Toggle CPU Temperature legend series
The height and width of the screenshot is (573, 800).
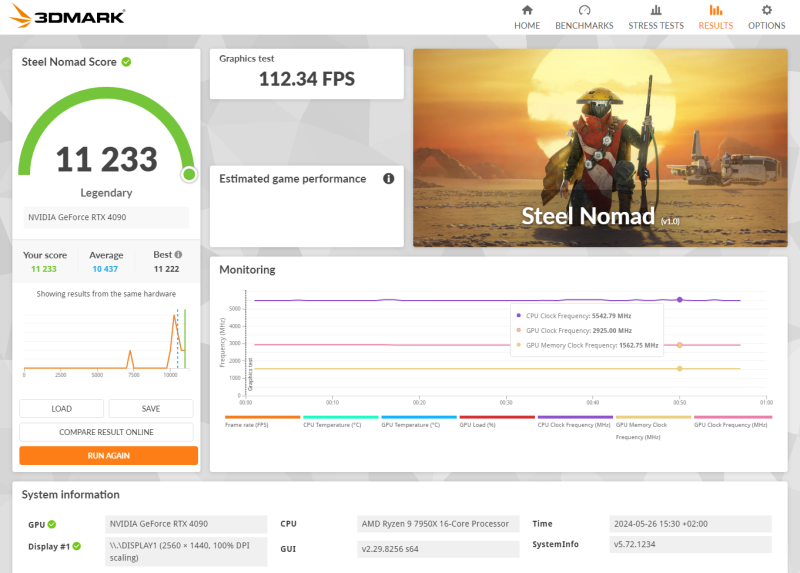[x=340, y=421]
